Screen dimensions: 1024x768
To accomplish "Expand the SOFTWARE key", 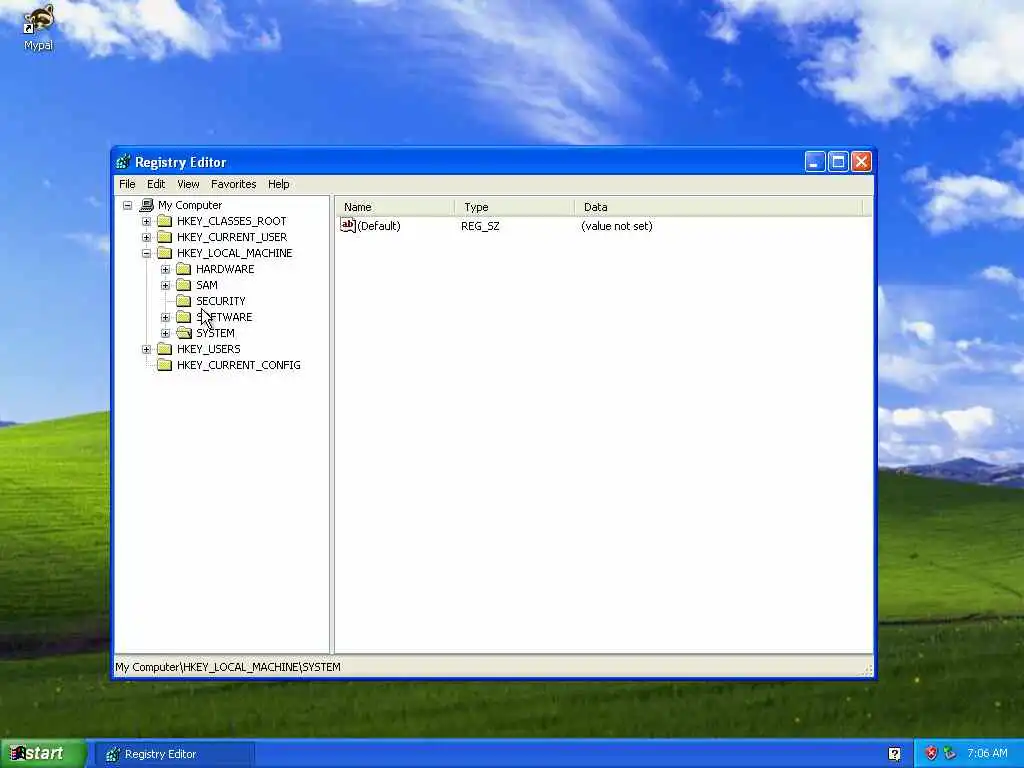I will click(x=165, y=317).
